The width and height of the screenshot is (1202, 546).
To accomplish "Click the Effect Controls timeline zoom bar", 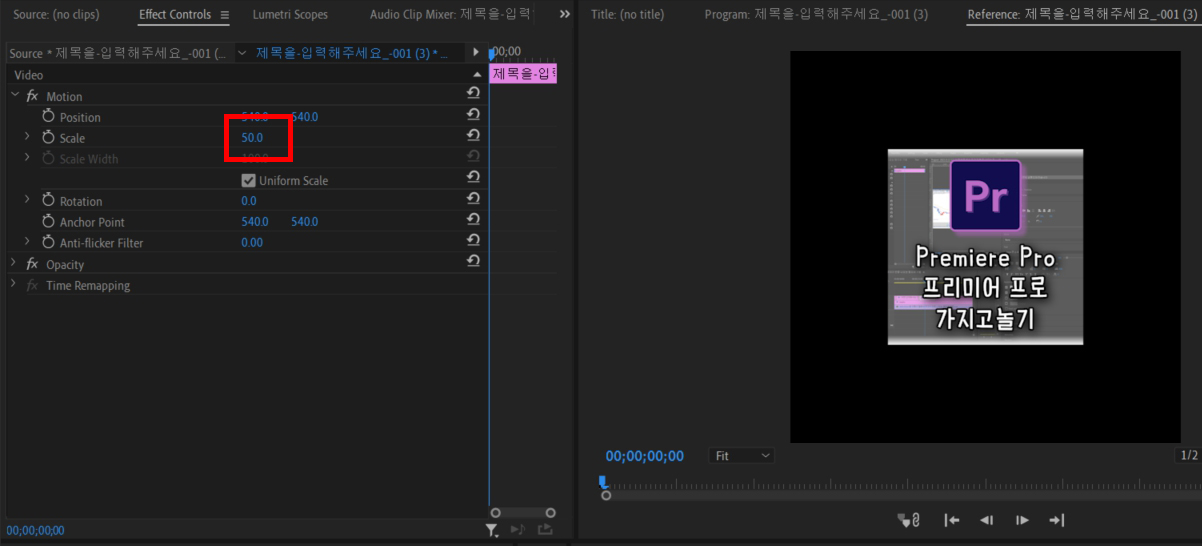I will (x=522, y=513).
